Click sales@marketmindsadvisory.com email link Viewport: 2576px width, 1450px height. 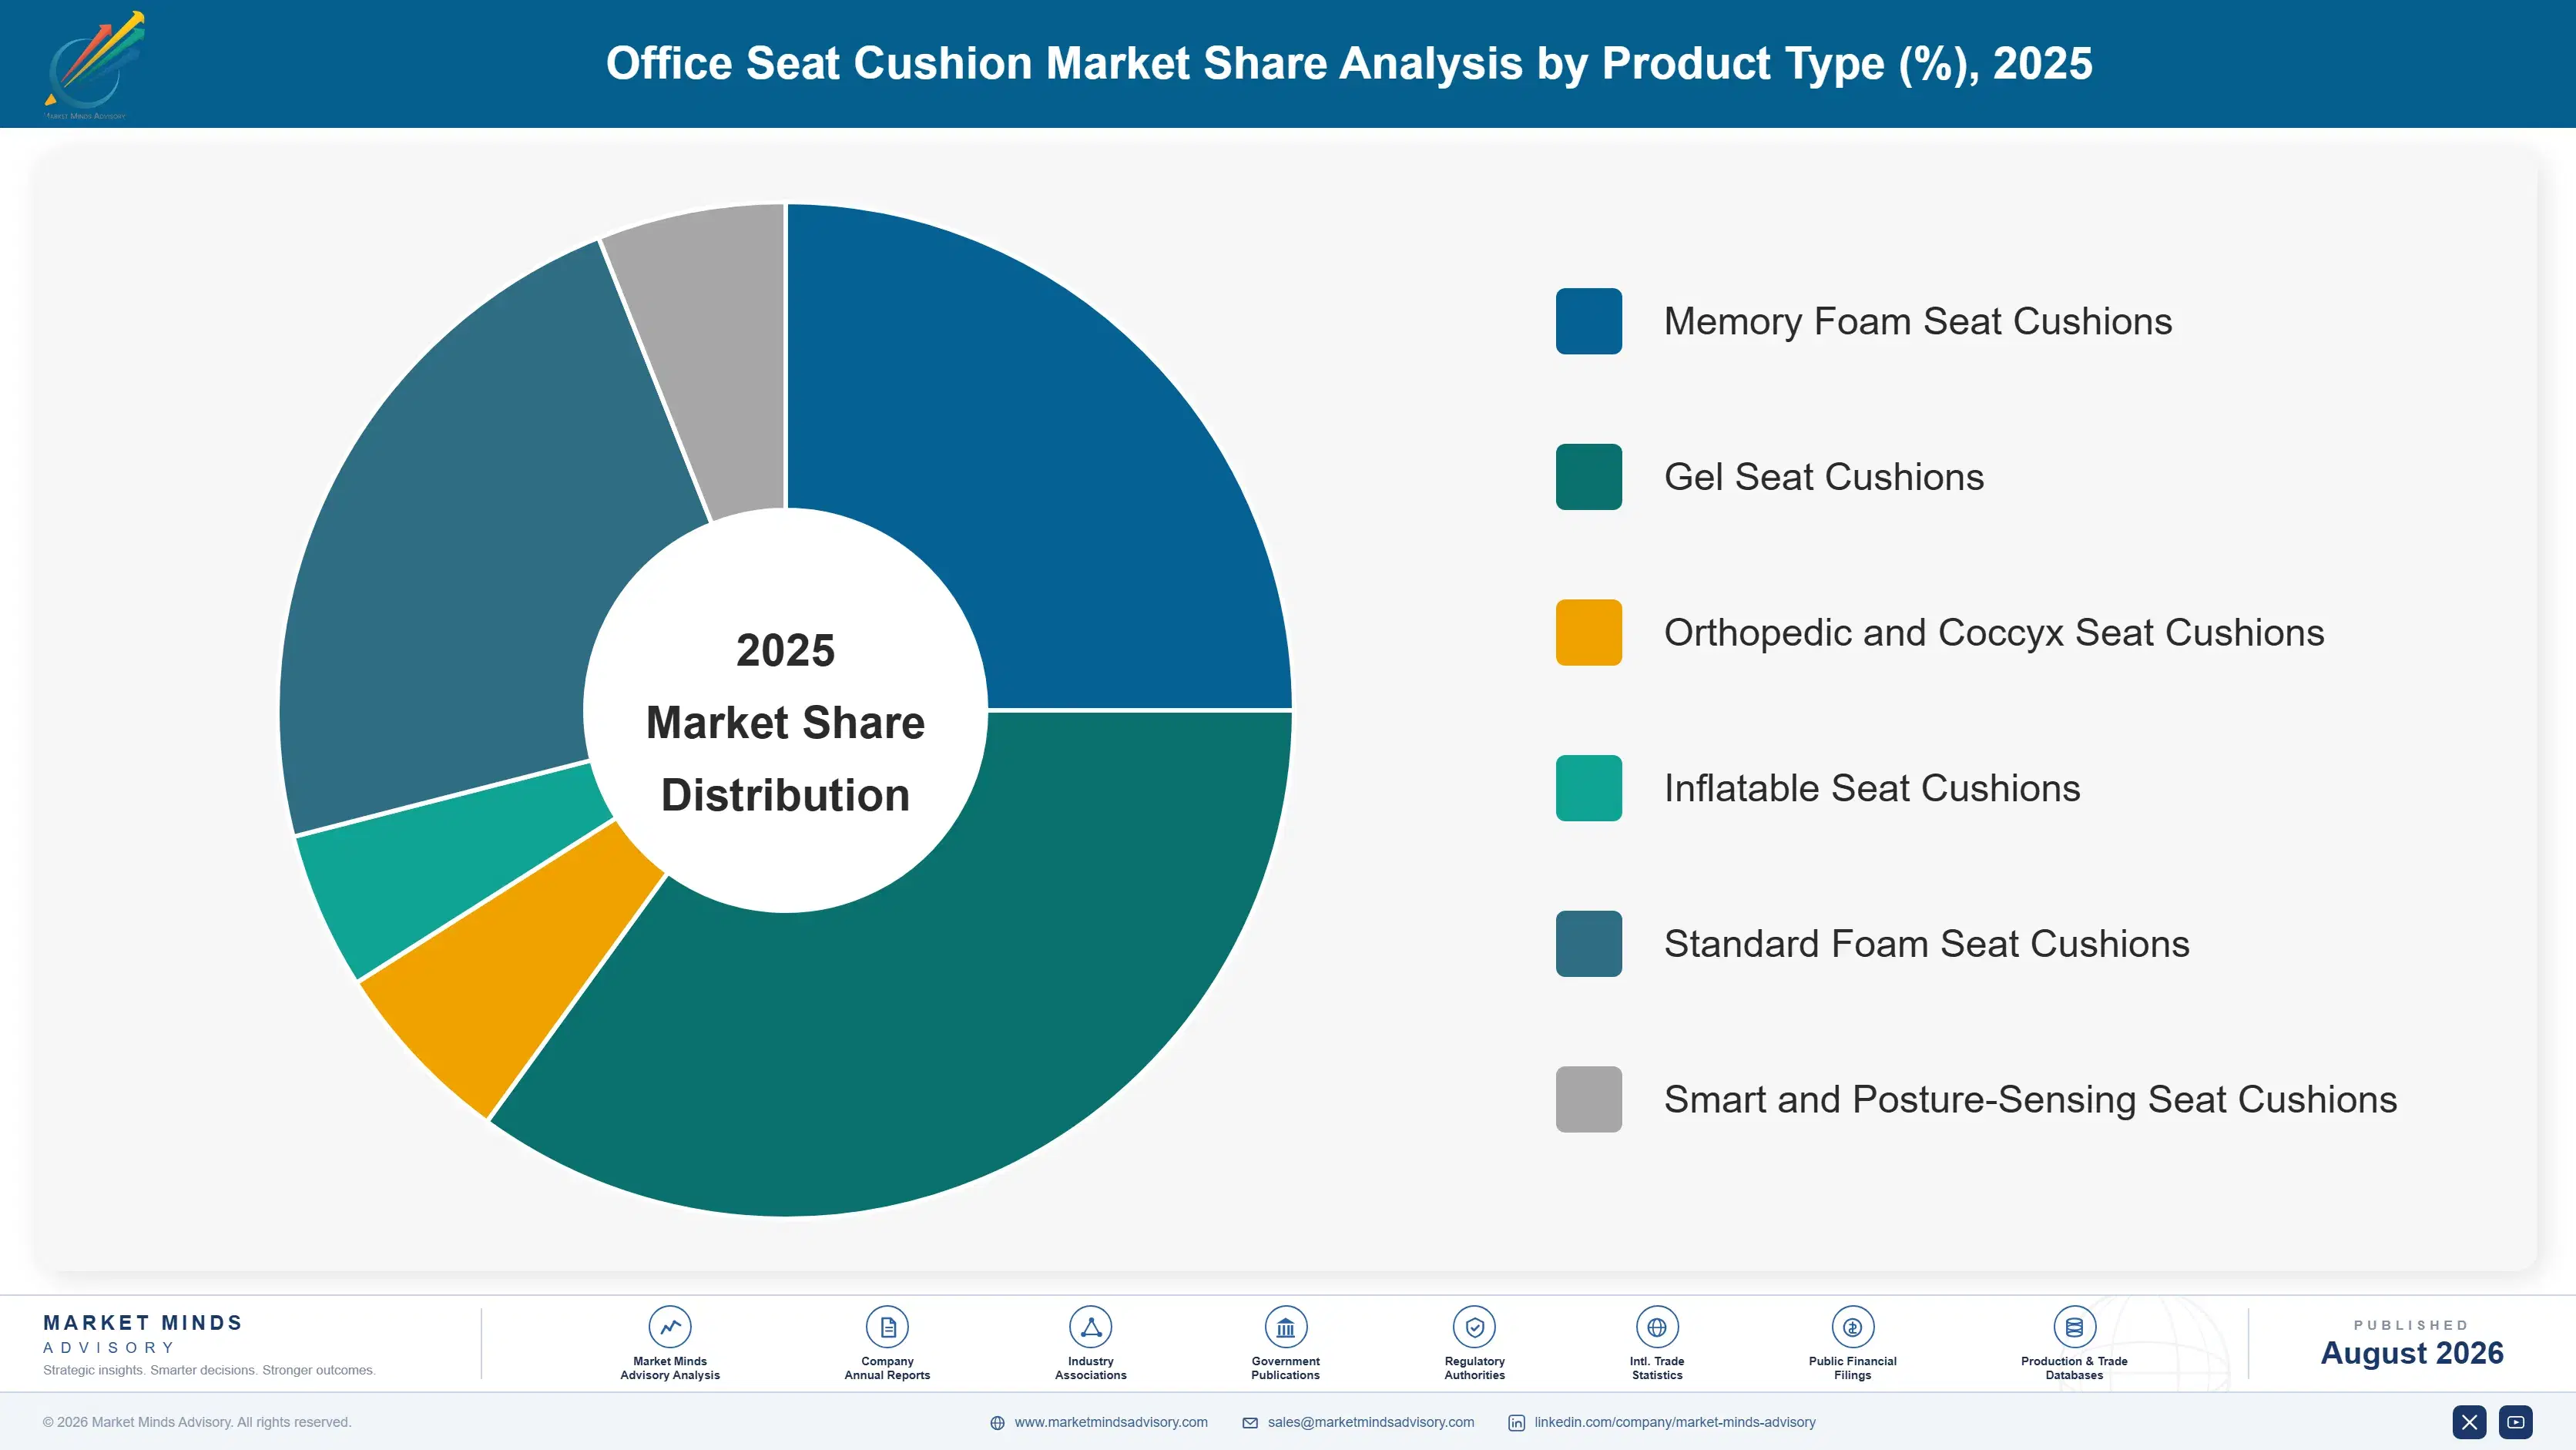click(x=1371, y=1422)
